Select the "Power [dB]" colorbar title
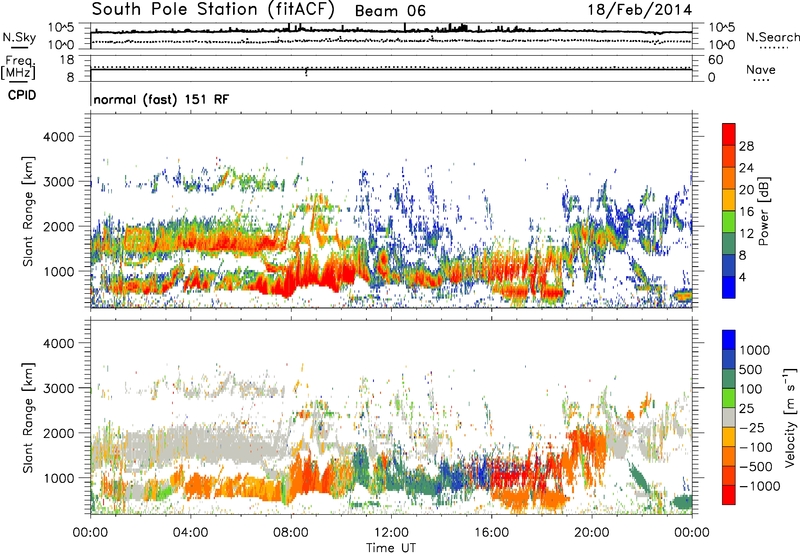The image size is (800, 554). [x=763, y=211]
